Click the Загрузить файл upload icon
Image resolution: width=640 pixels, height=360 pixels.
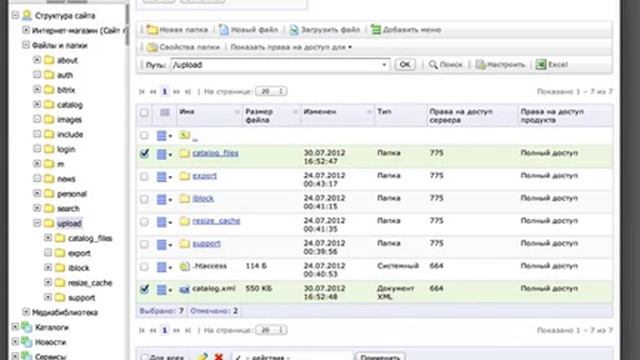294,30
